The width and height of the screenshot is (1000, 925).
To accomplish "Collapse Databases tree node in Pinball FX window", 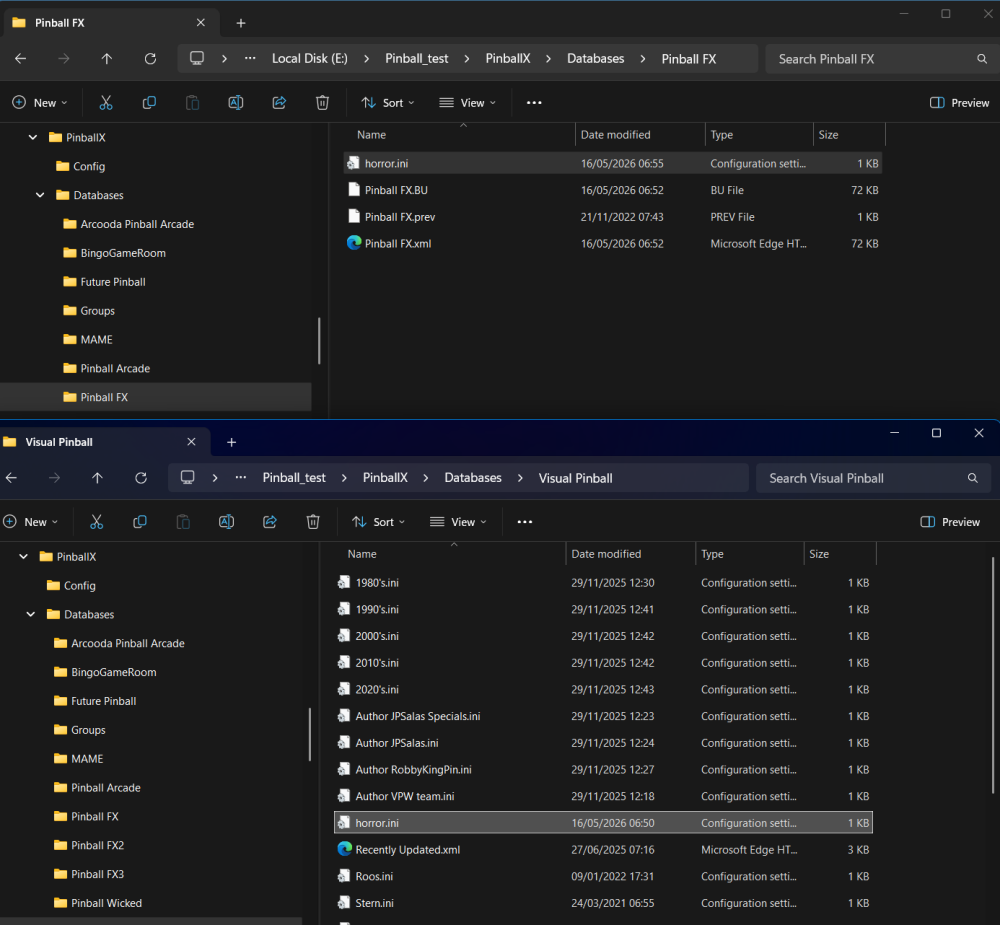I will click(40, 195).
